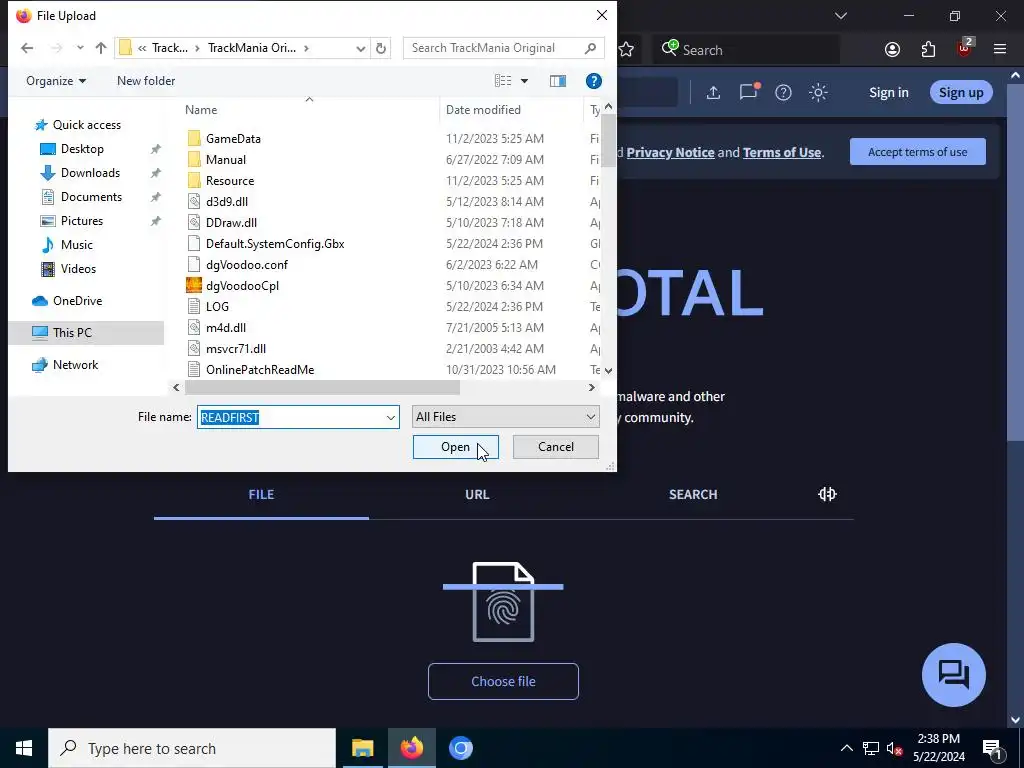Select the d3d9.dll file

point(227,202)
